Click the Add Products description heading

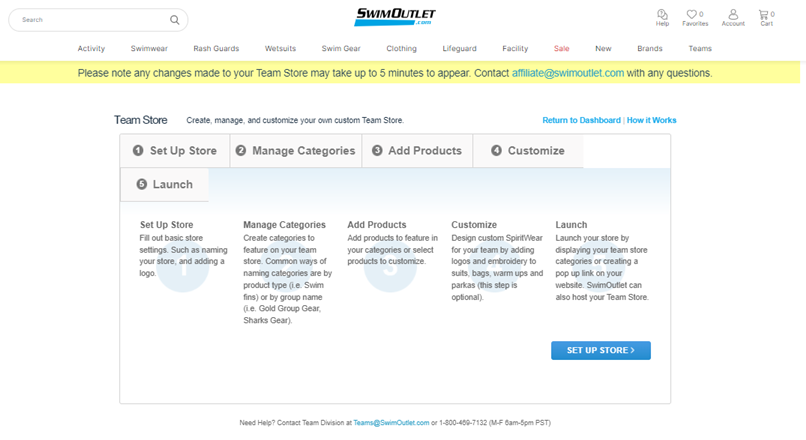(x=377, y=225)
